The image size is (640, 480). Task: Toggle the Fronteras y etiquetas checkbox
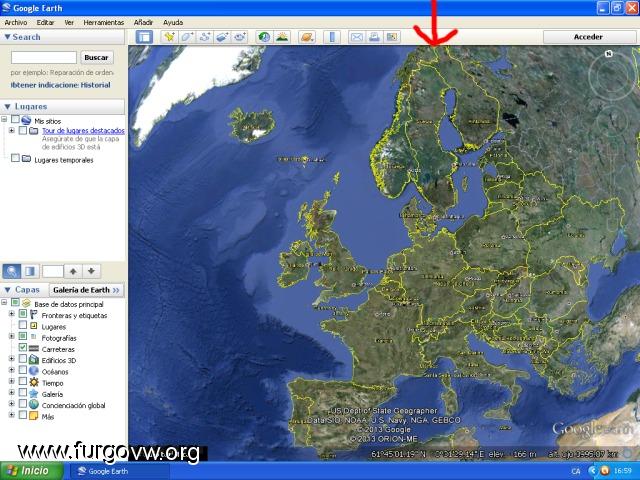pyautogui.click(x=23, y=314)
